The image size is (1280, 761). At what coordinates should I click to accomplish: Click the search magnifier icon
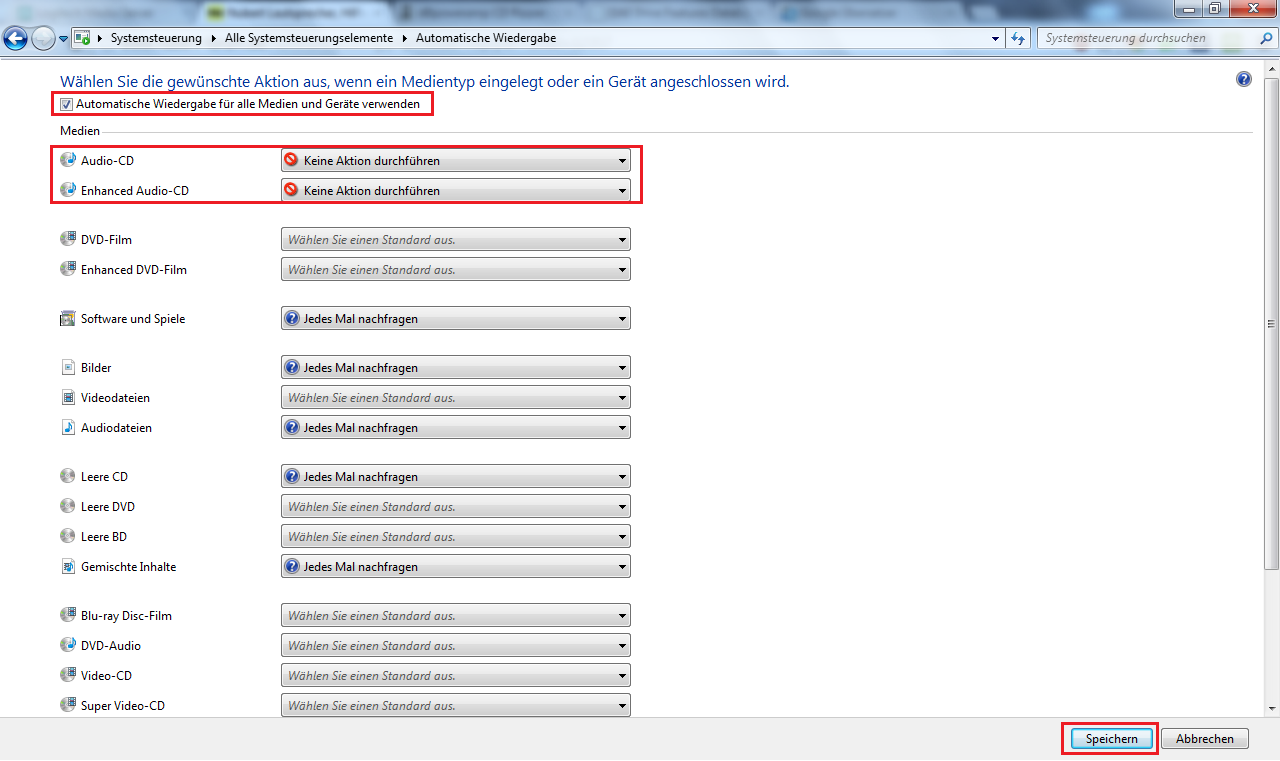point(1264,38)
